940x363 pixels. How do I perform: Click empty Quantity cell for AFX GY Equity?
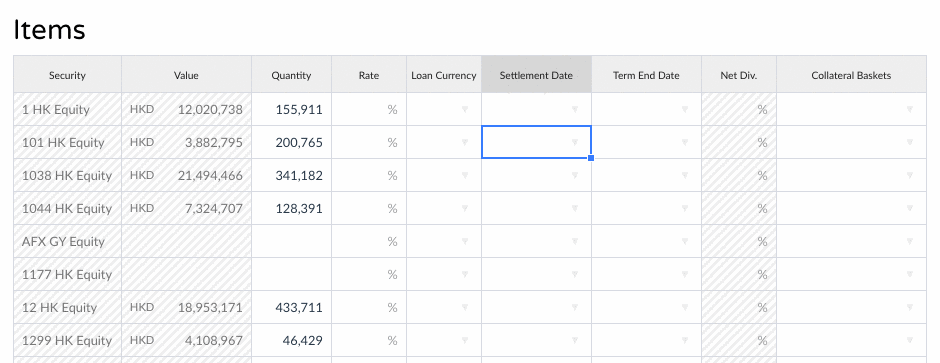[291, 241]
